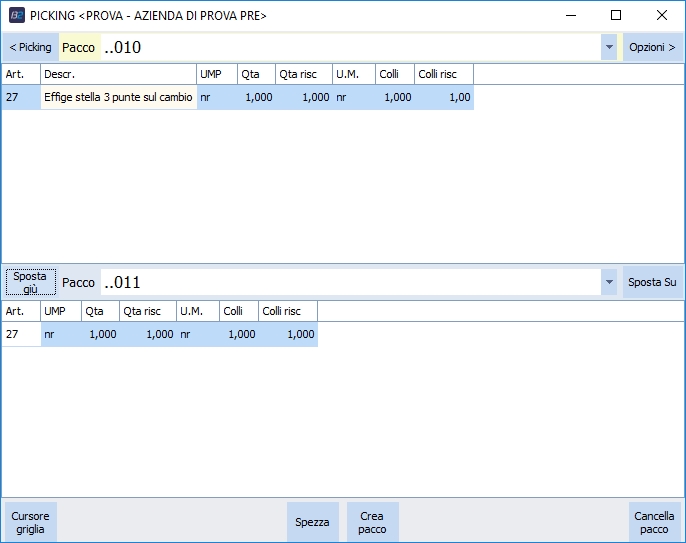Click the top grid Qta risc header
Screen dimensions: 686x543
pyautogui.click(x=304, y=74)
